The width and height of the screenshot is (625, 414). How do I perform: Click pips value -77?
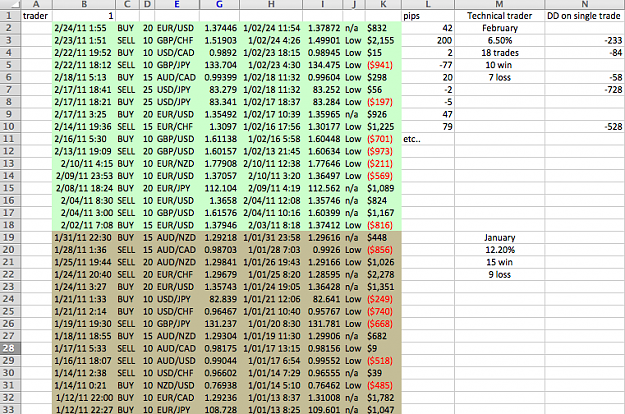[x=428, y=65]
